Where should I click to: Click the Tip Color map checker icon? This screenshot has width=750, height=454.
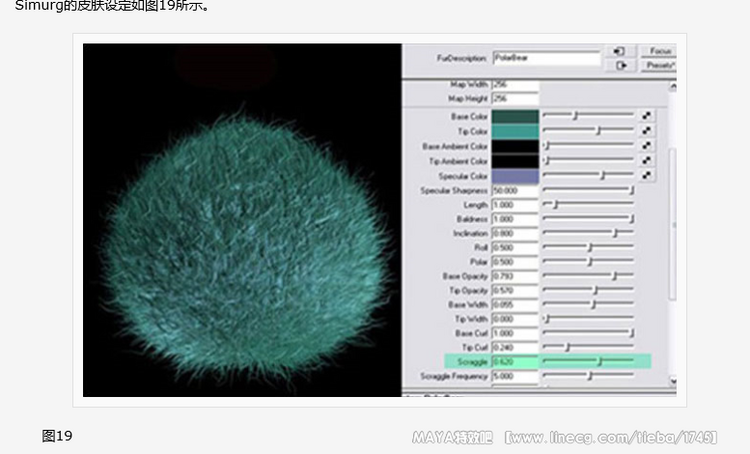point(646,131)
